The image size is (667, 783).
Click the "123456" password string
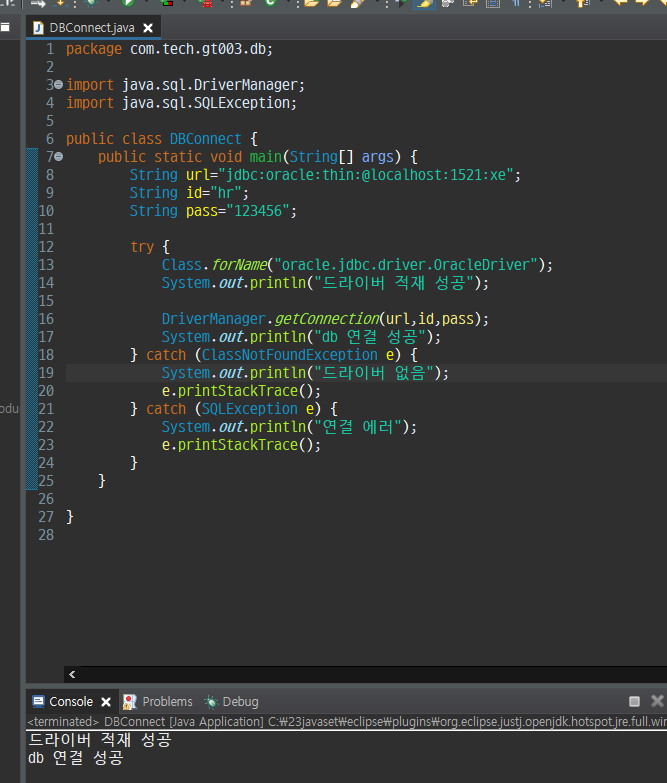[x=258, y=211]
